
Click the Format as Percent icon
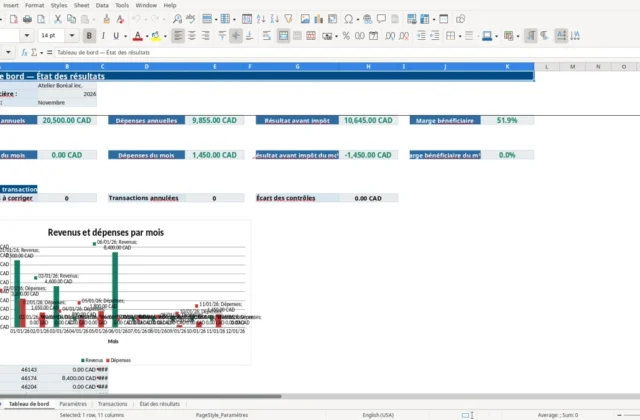pos(346,36)
